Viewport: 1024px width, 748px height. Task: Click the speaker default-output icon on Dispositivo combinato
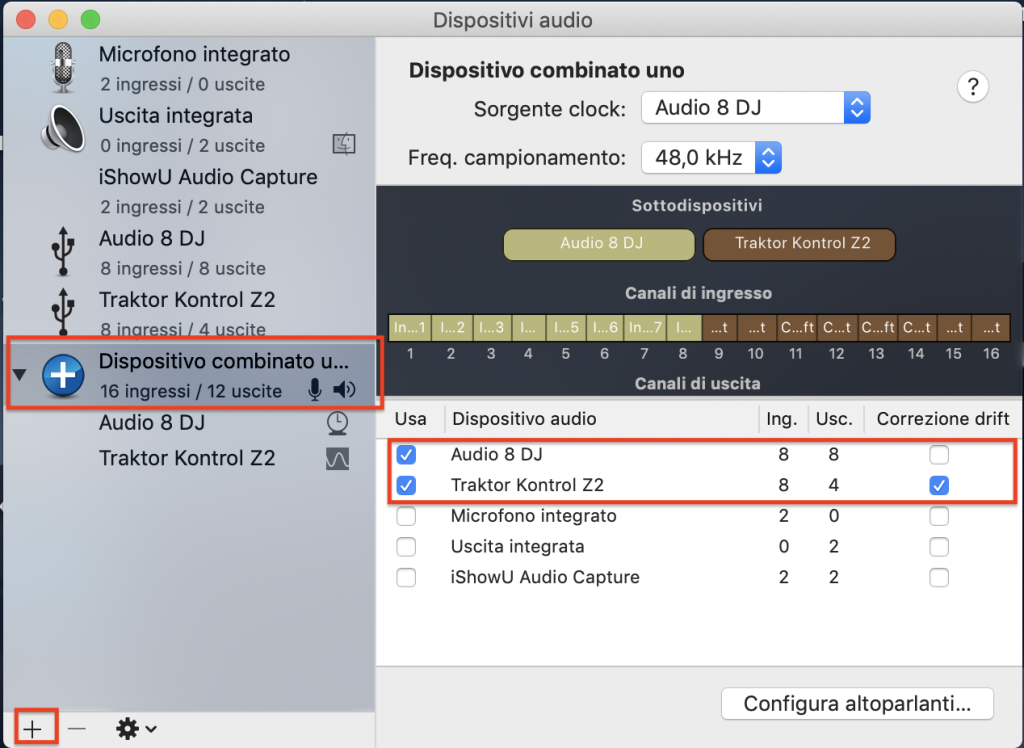[x=344, y=390]
